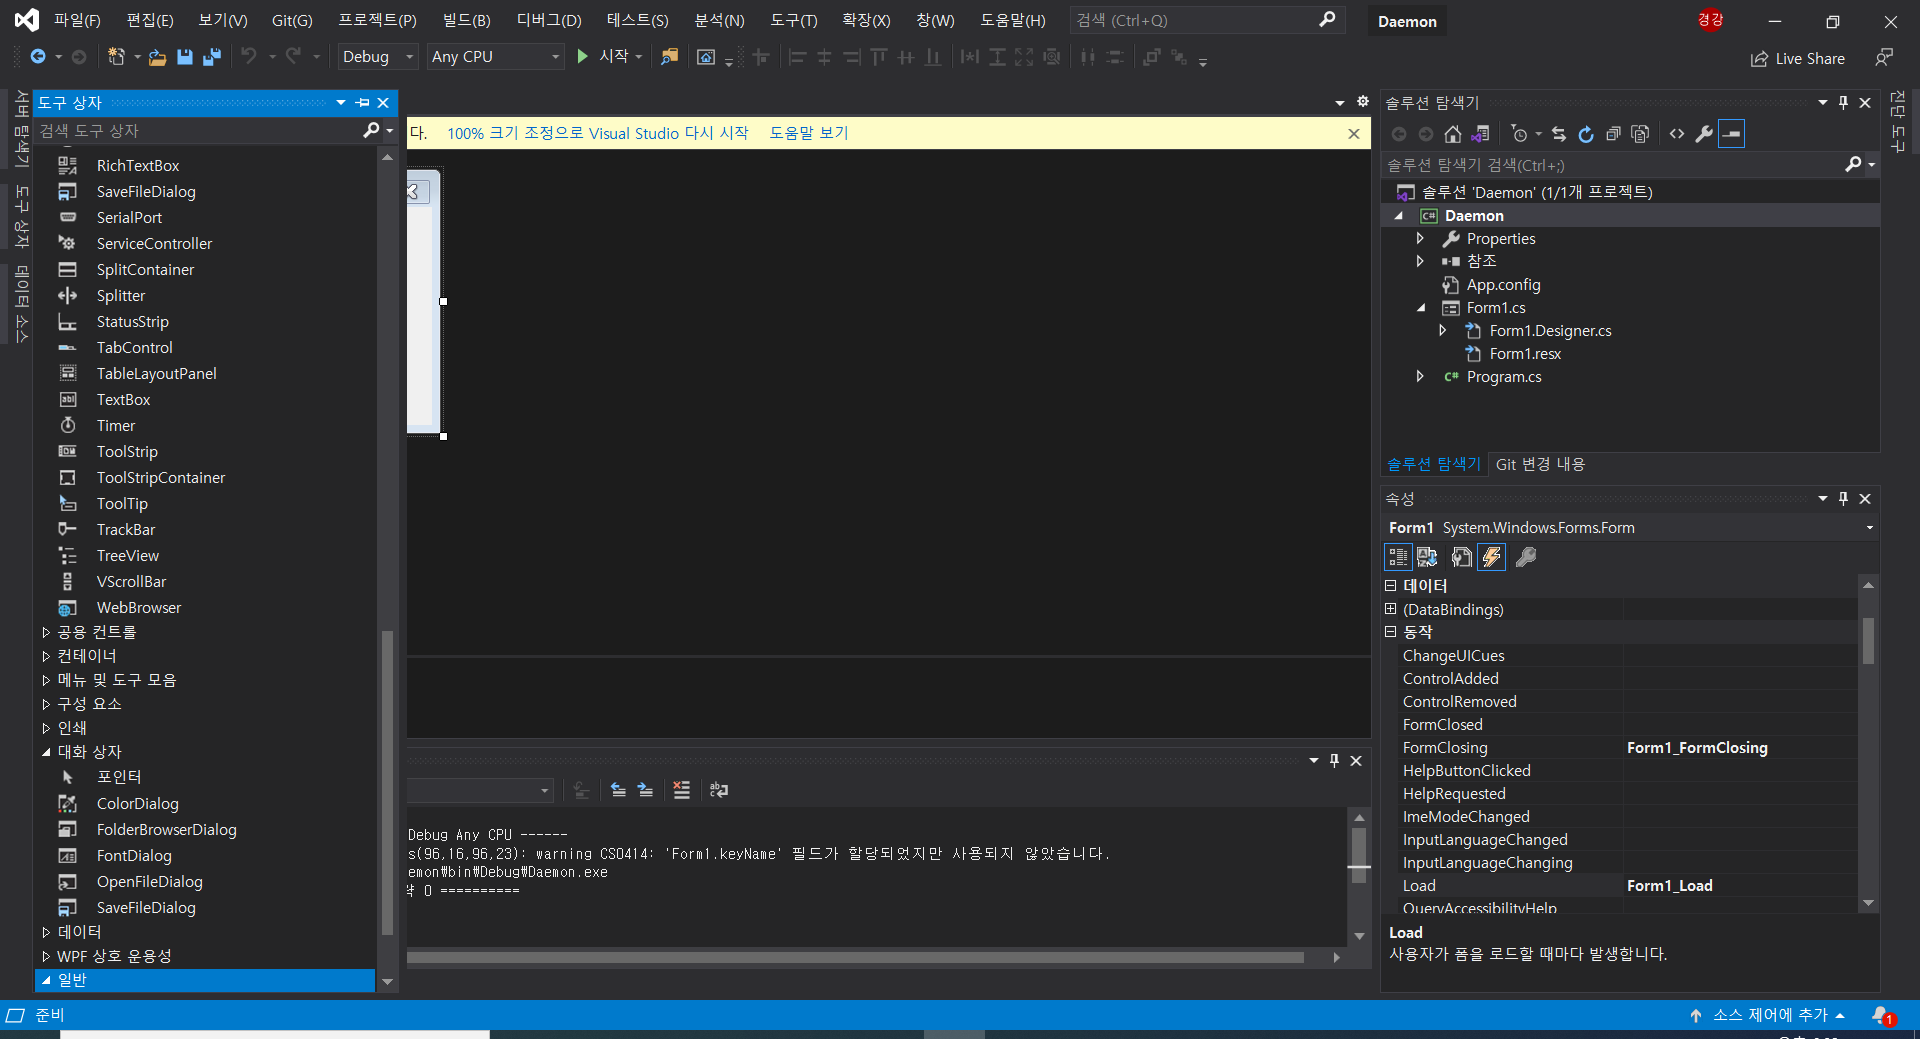The image size is (1920, 1039).
Task: Click the Open File folder icon
Action: click(x=157, y=57)
